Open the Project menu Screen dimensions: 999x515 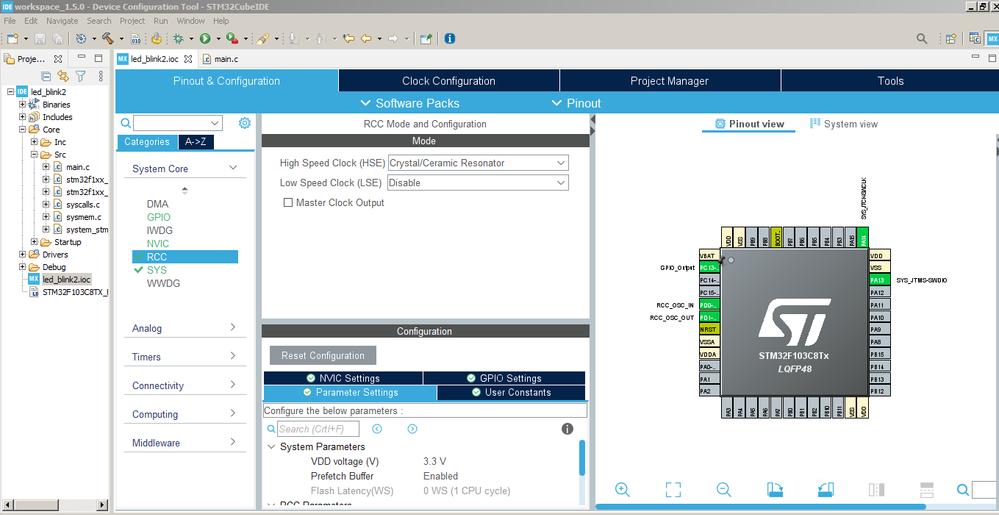(x=133, y=21)
